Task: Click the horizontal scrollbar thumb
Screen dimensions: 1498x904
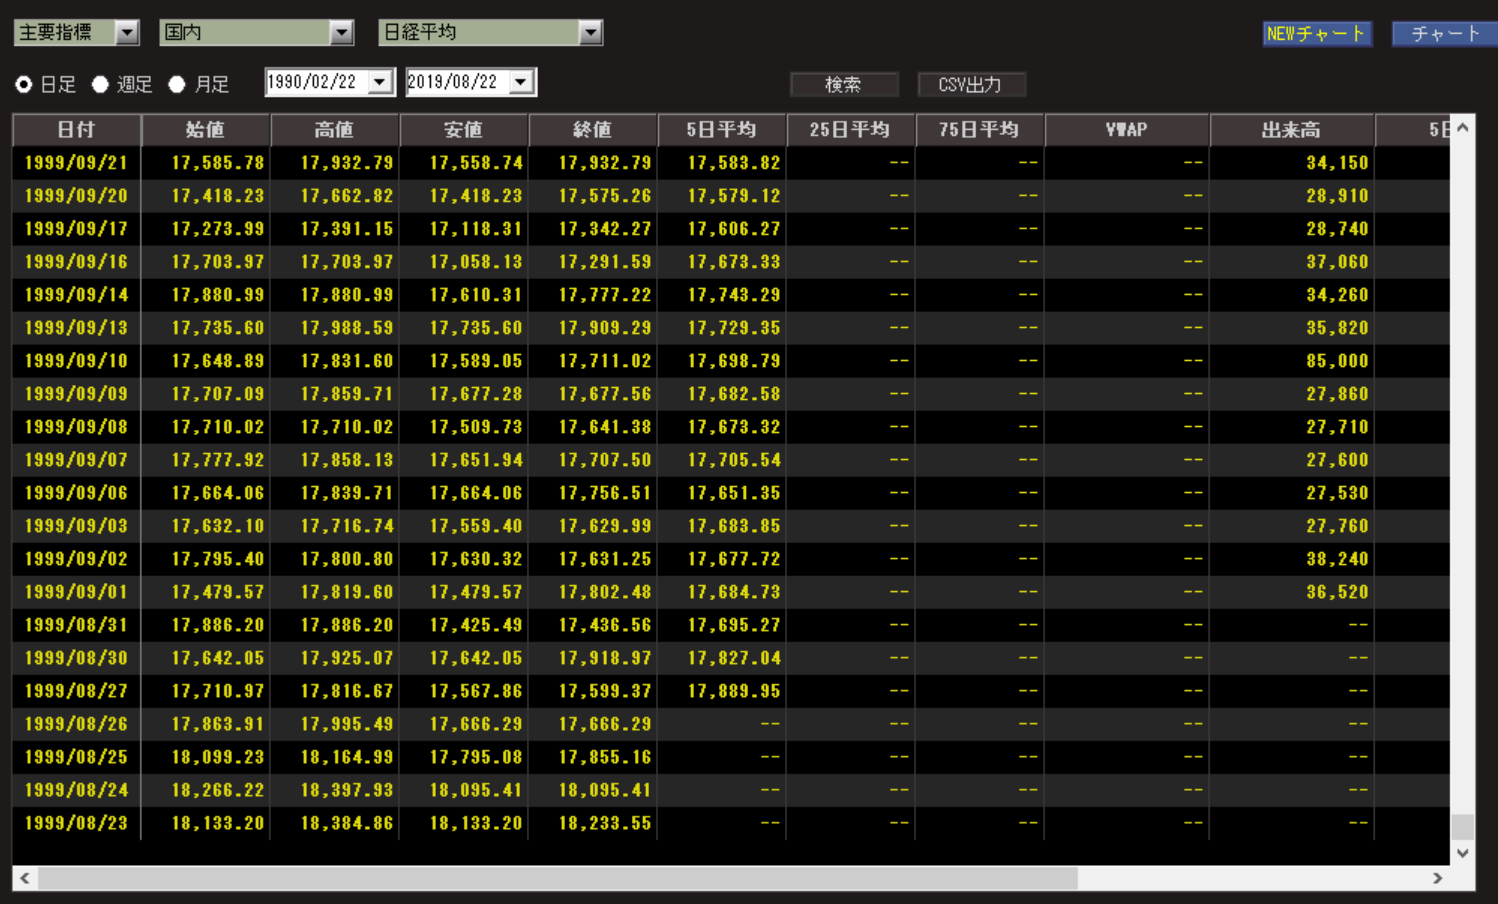Action: click(558, 878)
